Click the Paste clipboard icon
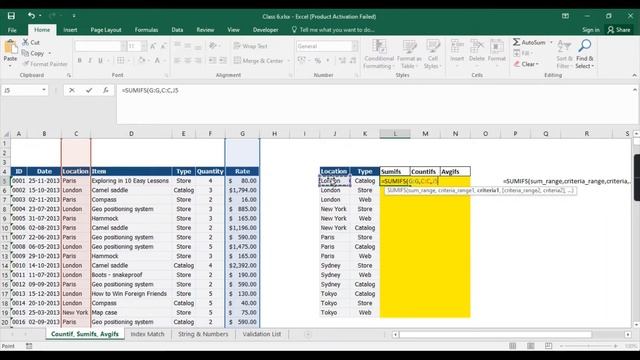Viewport: 640px width, 360px height. click(10, 47)
